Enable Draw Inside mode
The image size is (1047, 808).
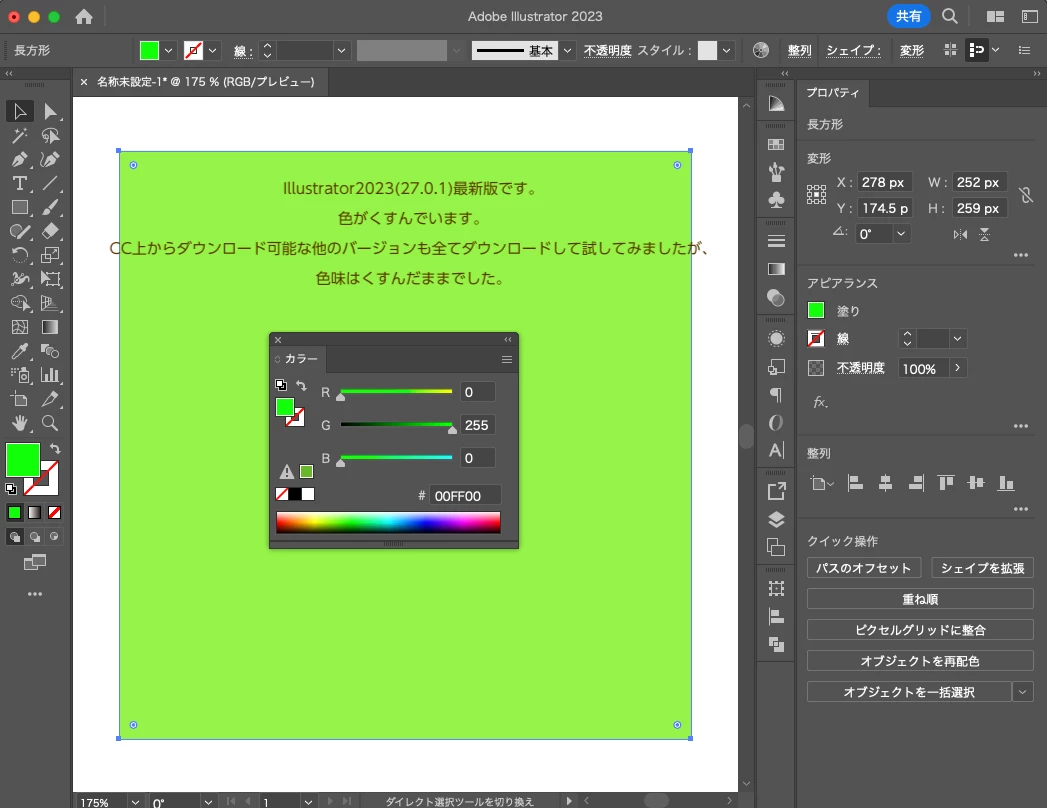tap(55, 536)
